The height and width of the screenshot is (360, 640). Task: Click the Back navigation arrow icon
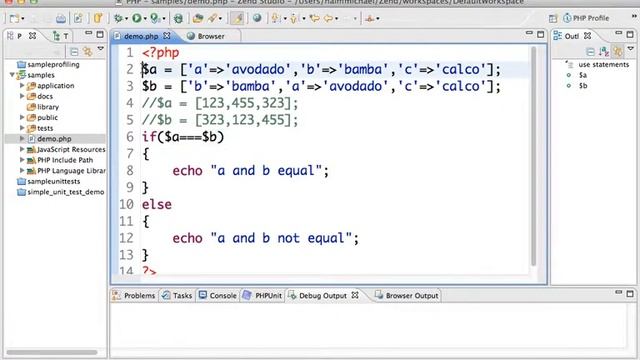pyautogui.click(x=328, y=18)
